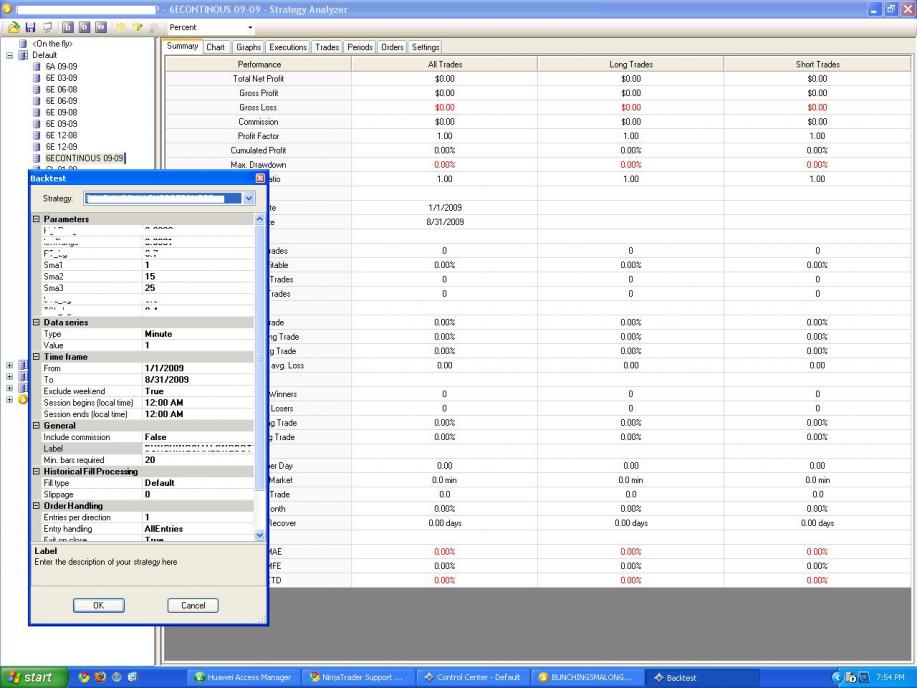Switch to the Periods tab

tap(360, 47)
